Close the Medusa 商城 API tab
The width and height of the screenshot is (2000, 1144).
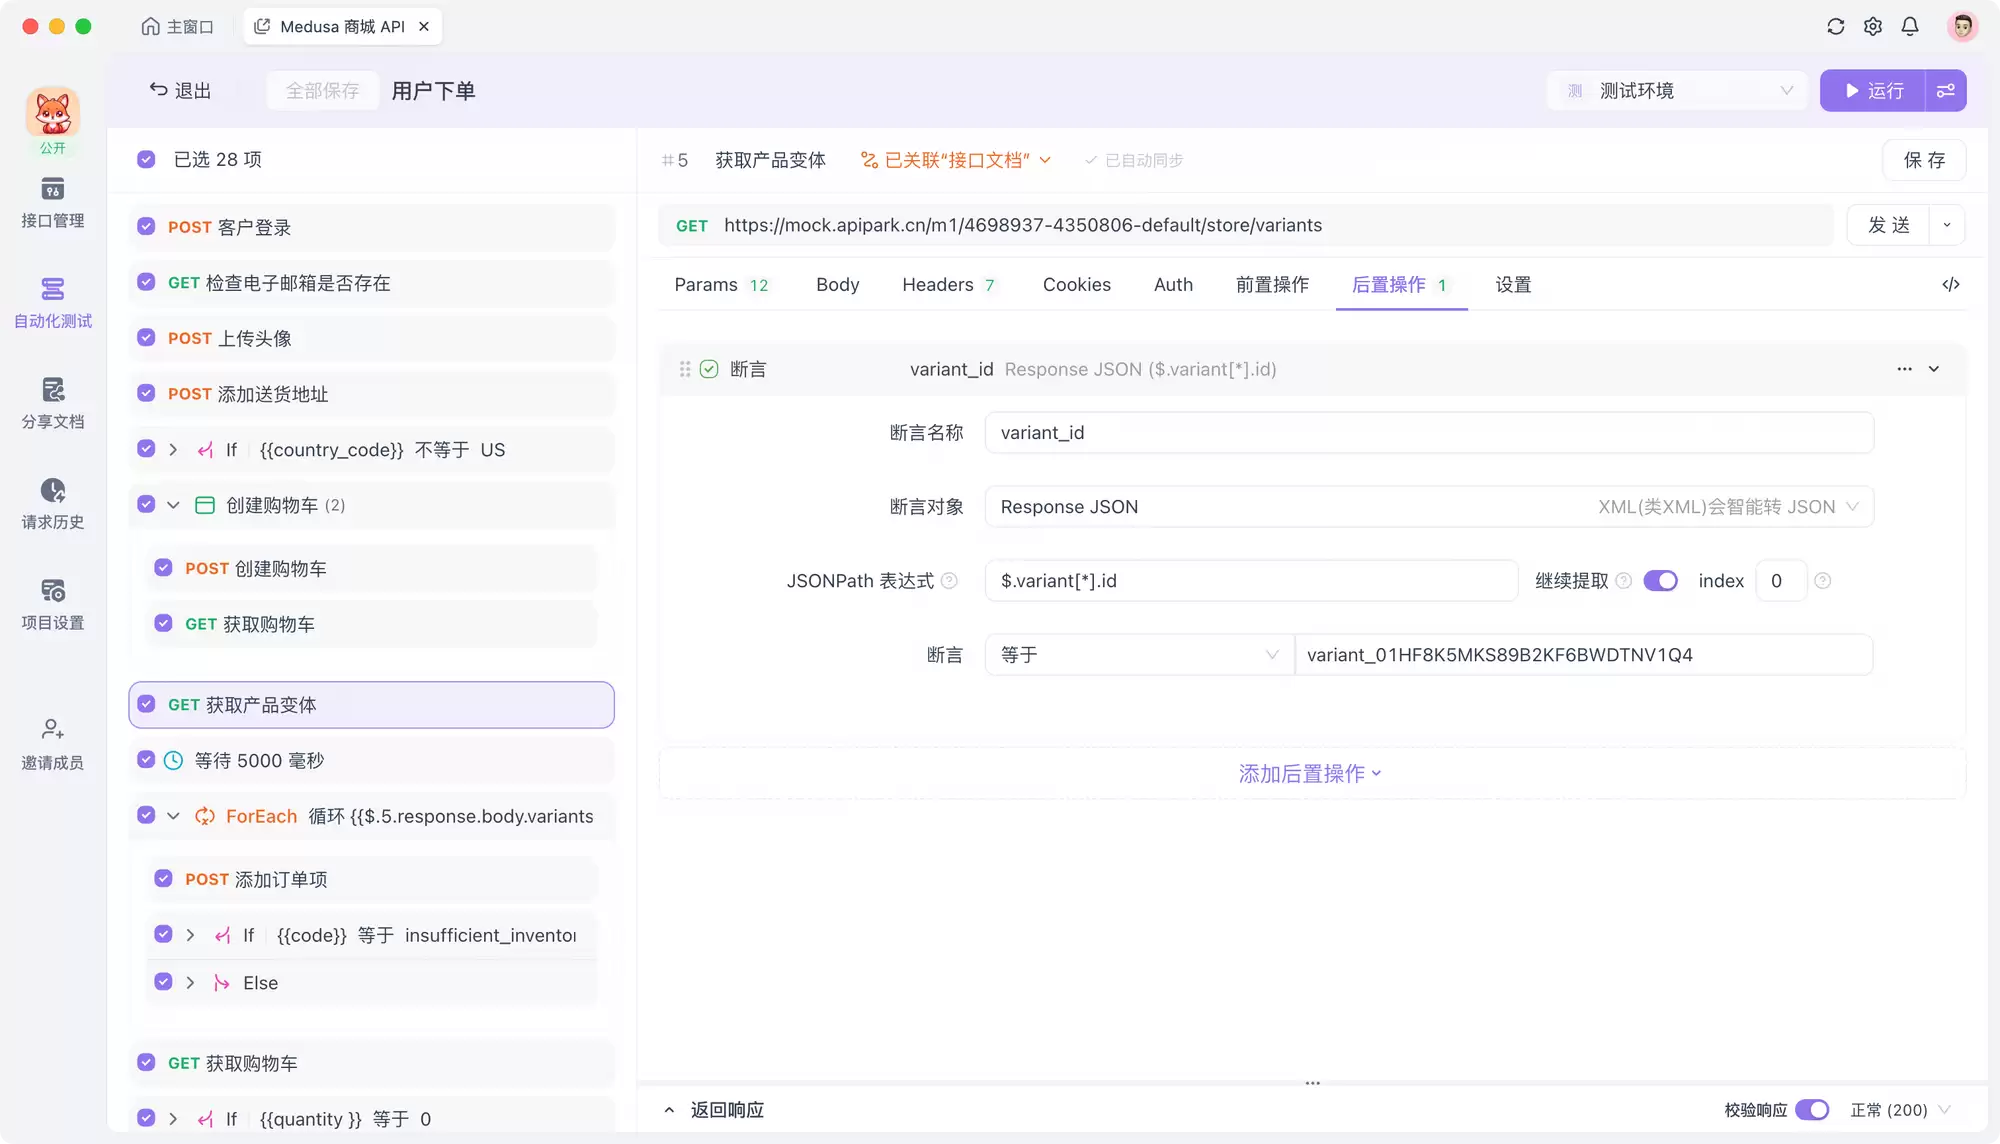tap(424, 26)
